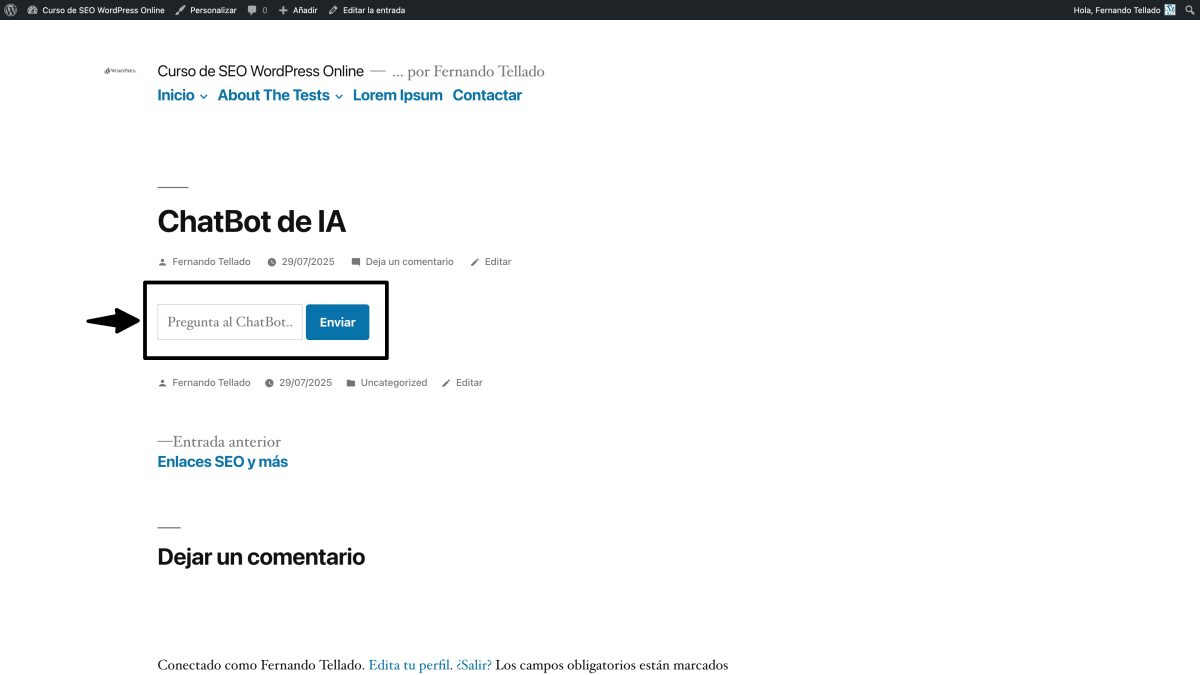Click the ¿Salir? logout link

[x=473, y=664]
